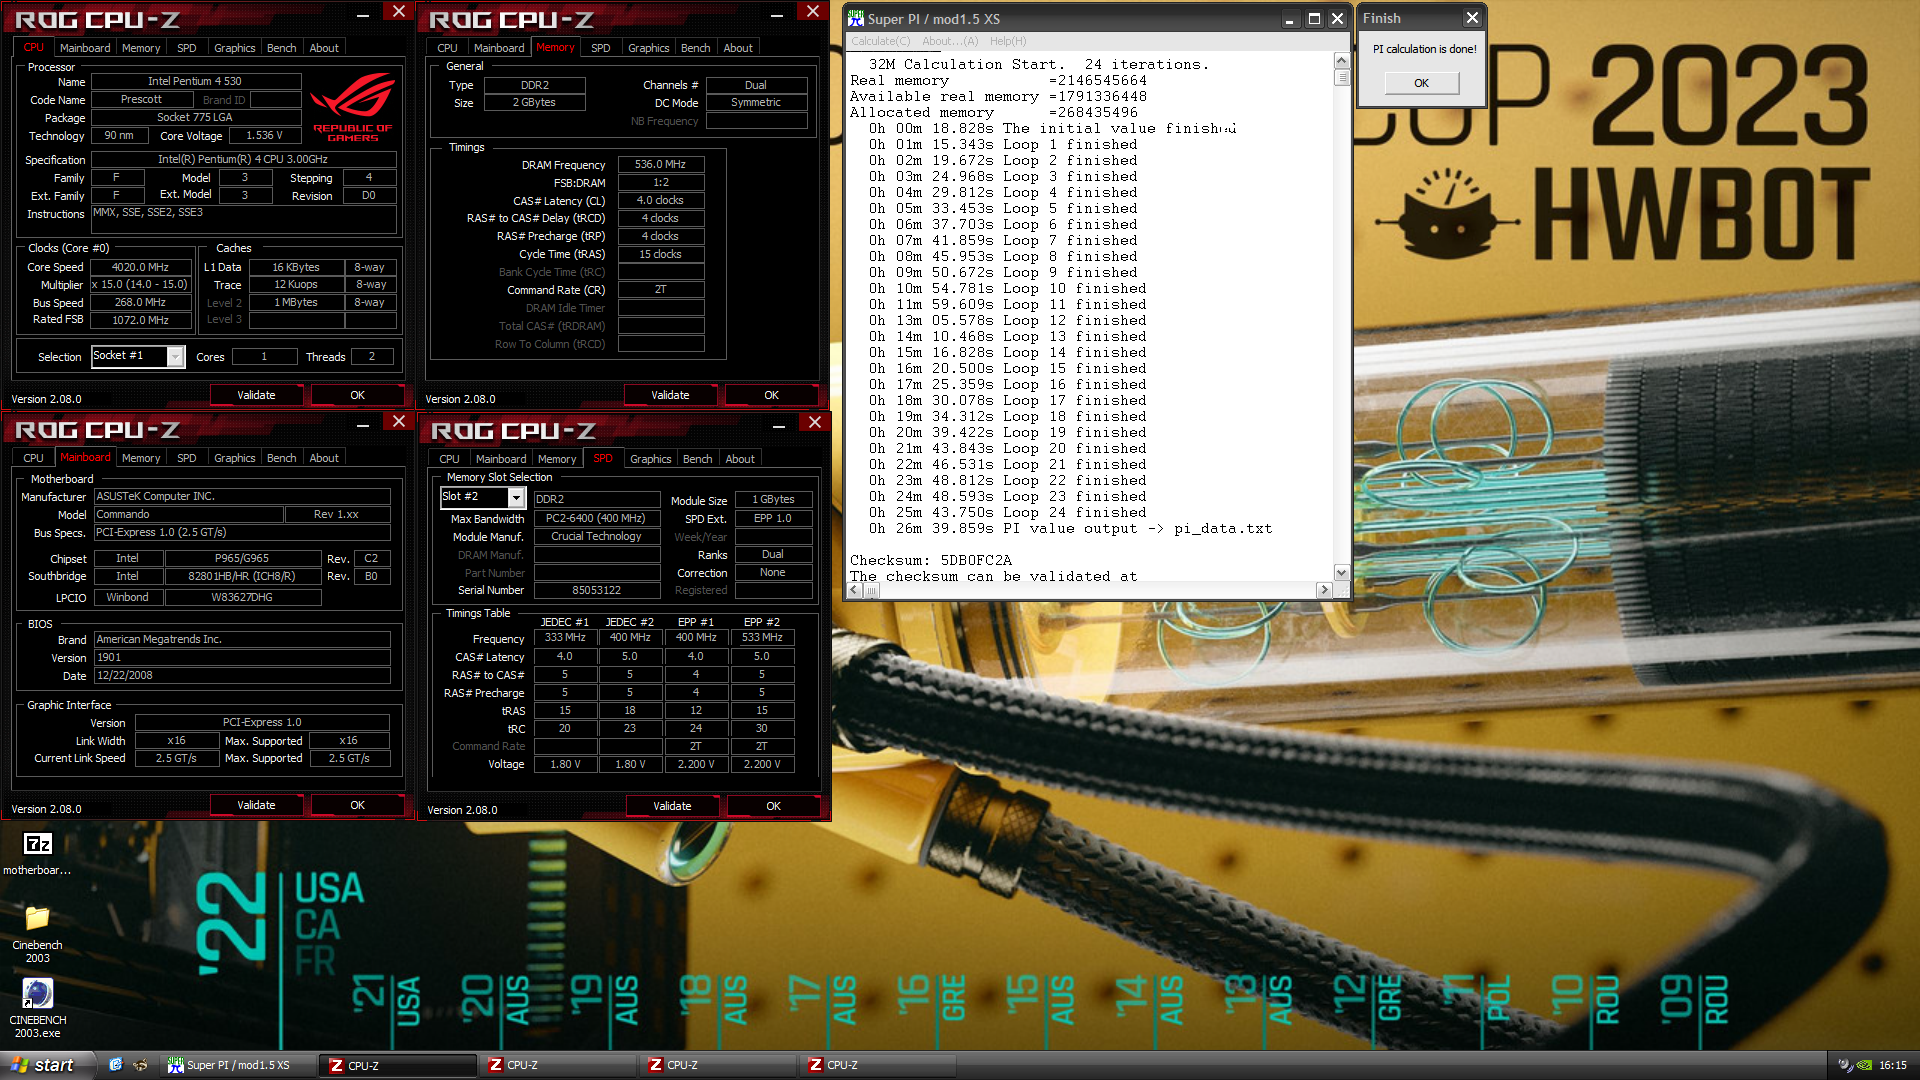This screenshot has height=1080, width=1920.
Task: Select Memory tab in CPU-Z Motherboard window
Action: 141,458
